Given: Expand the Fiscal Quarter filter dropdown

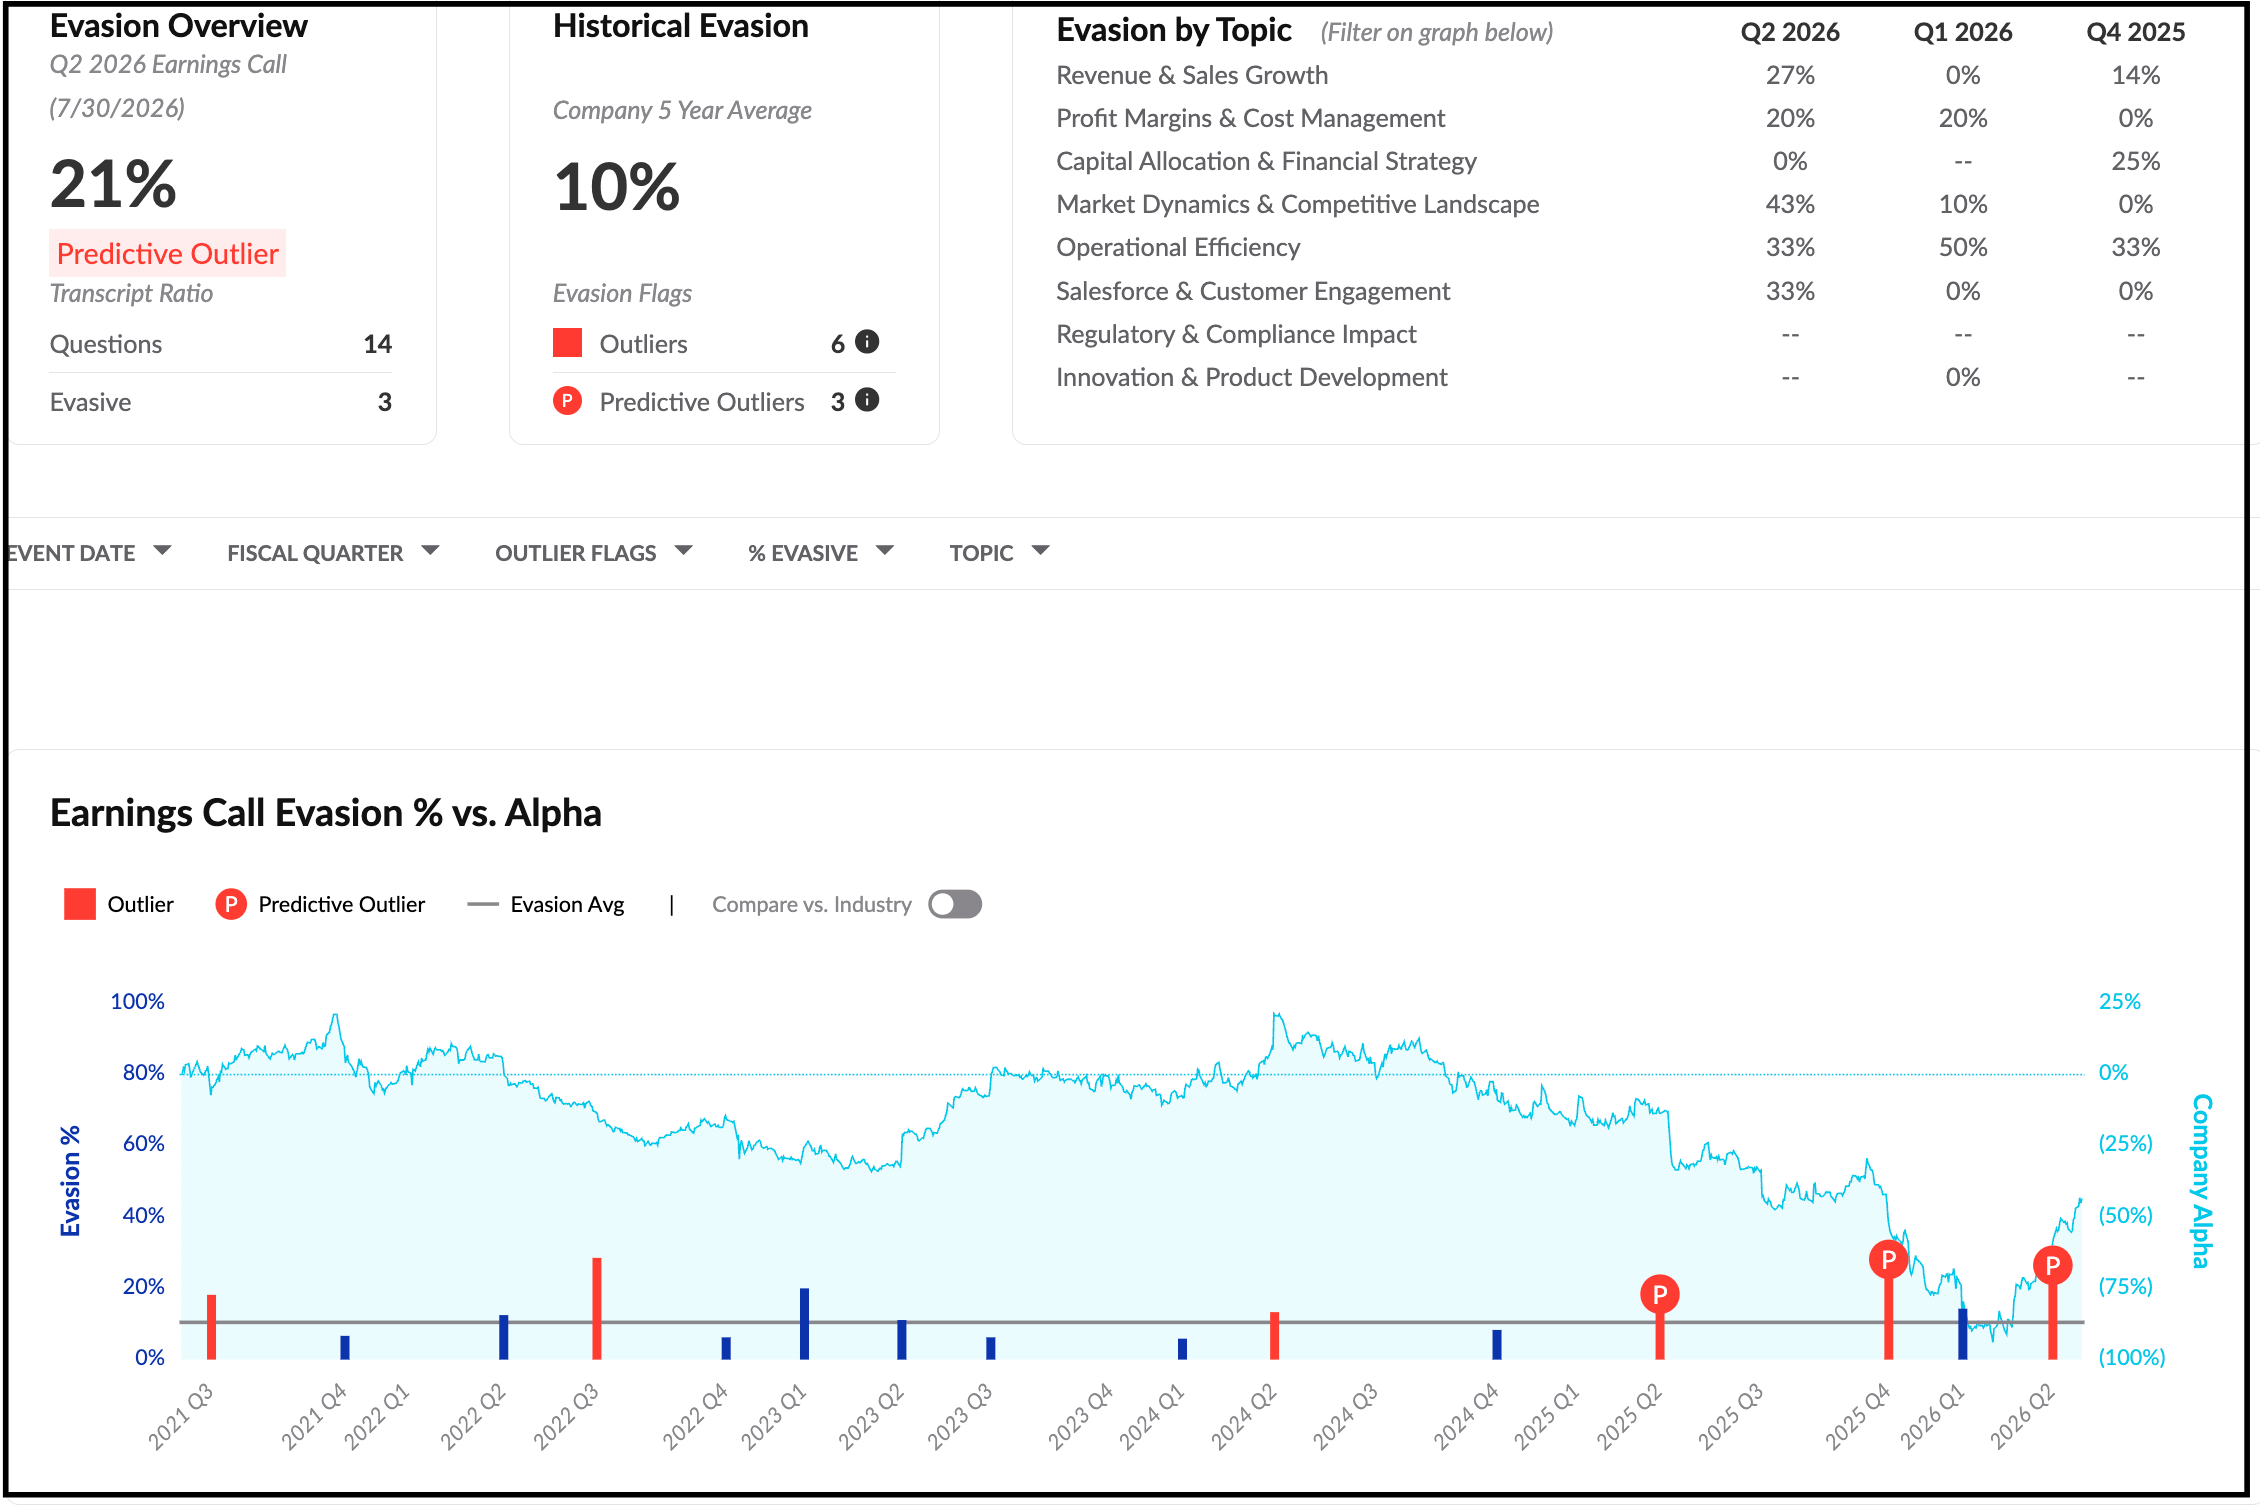Looking at the screenshot, I should [333, 552].
